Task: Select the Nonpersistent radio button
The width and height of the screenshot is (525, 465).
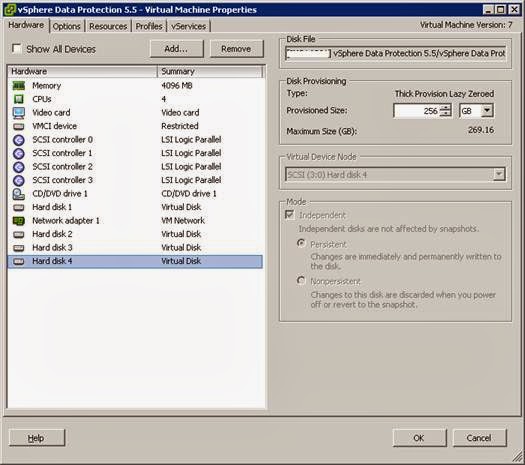Action: (x=301, y=280)
